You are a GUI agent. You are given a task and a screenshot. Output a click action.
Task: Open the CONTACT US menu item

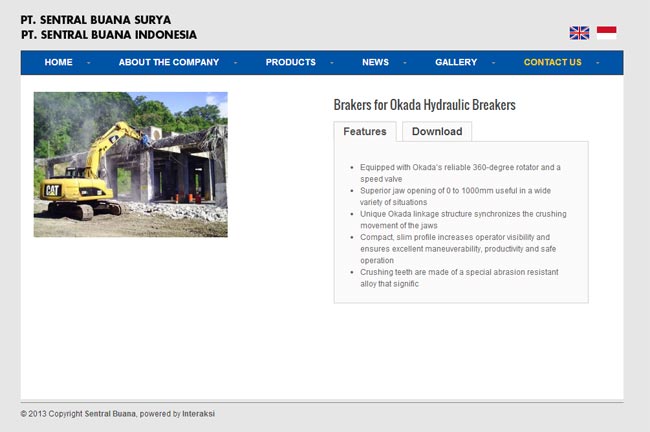[553, 62]
